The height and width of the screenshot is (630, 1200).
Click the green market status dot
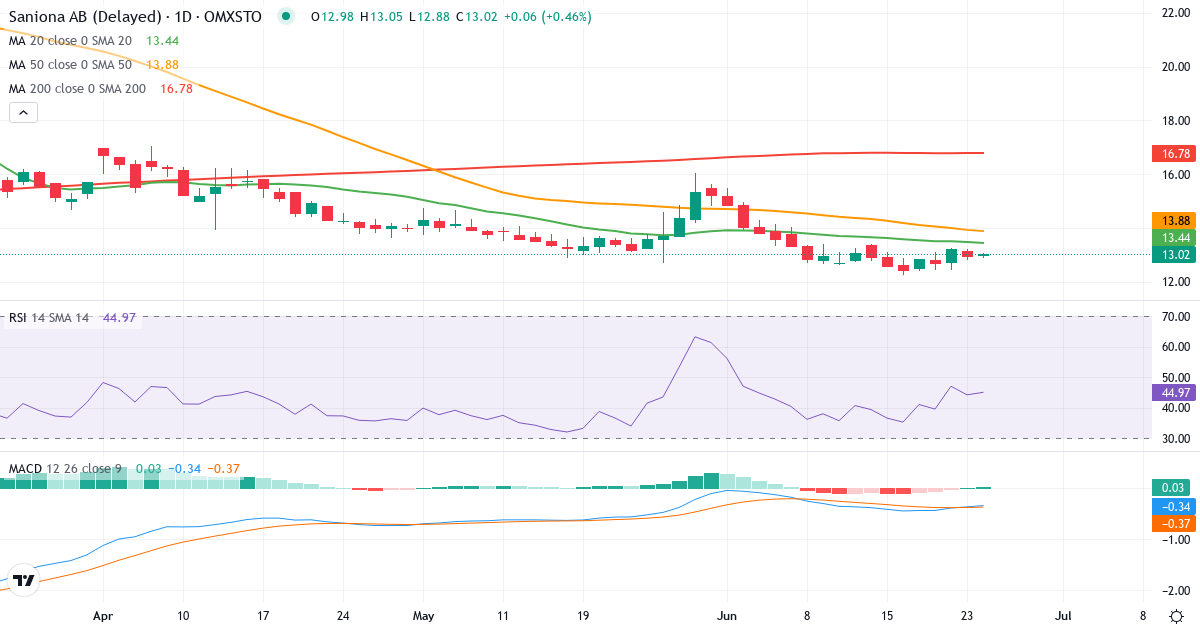(287, 17)
